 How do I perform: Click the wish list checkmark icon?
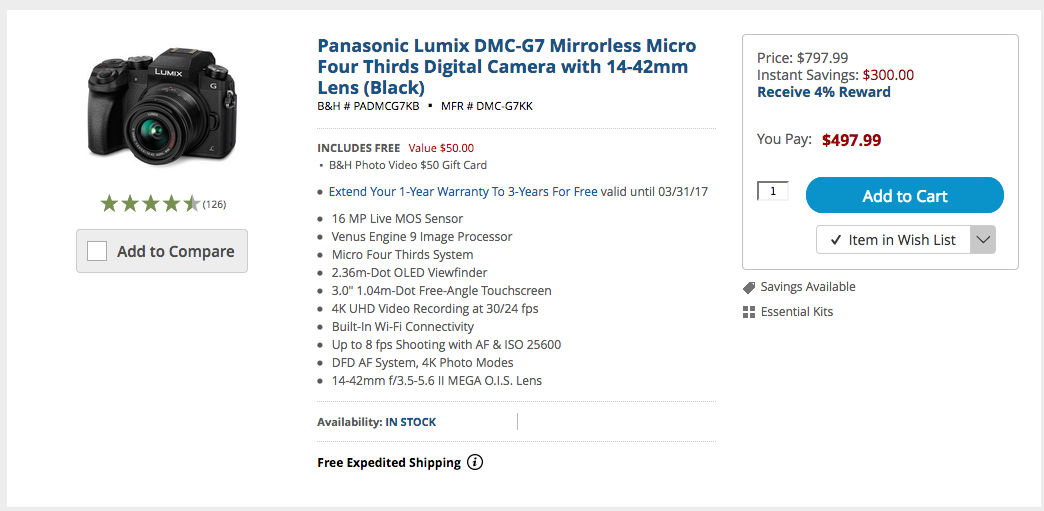pos(835,240)
